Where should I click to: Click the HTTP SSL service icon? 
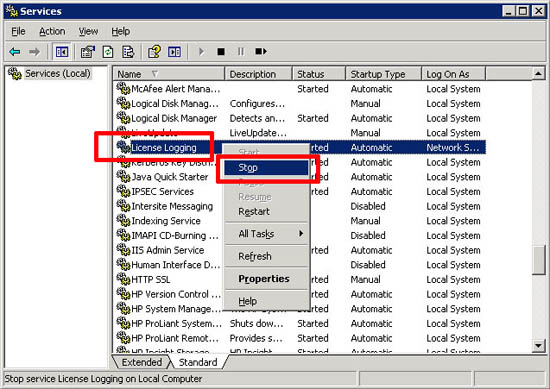click(123, 279)
